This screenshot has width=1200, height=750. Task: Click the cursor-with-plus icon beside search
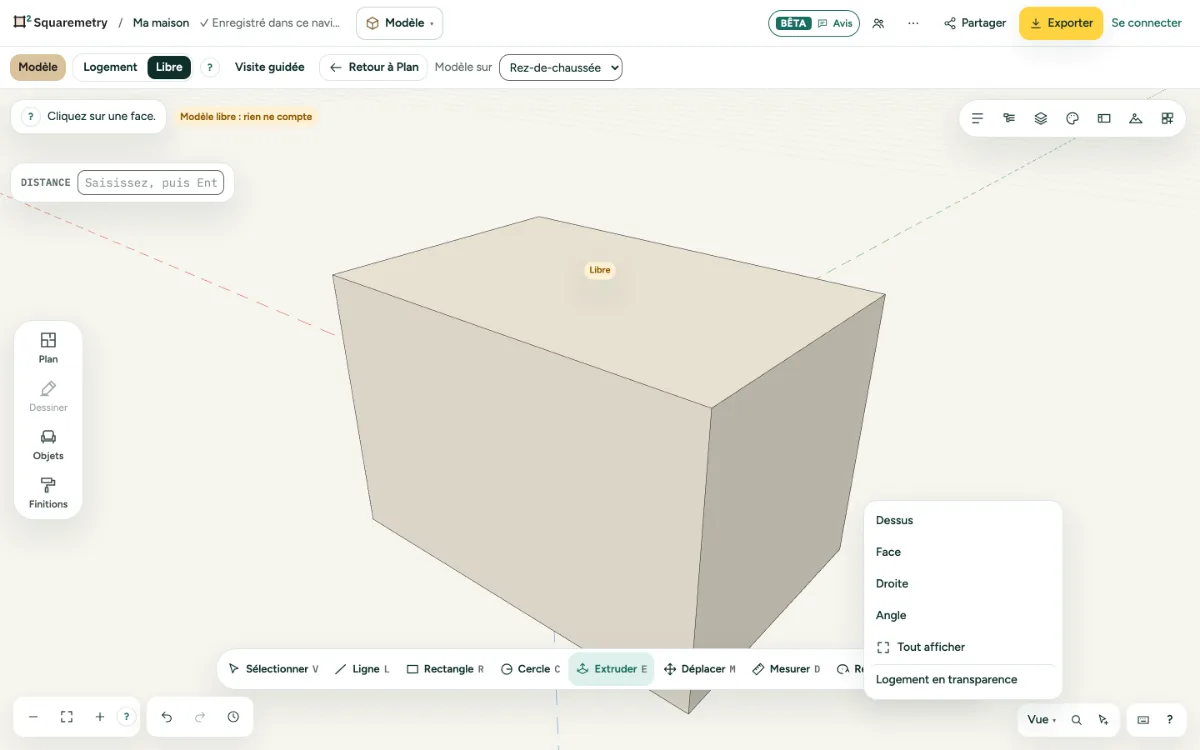pos(1103,719)
